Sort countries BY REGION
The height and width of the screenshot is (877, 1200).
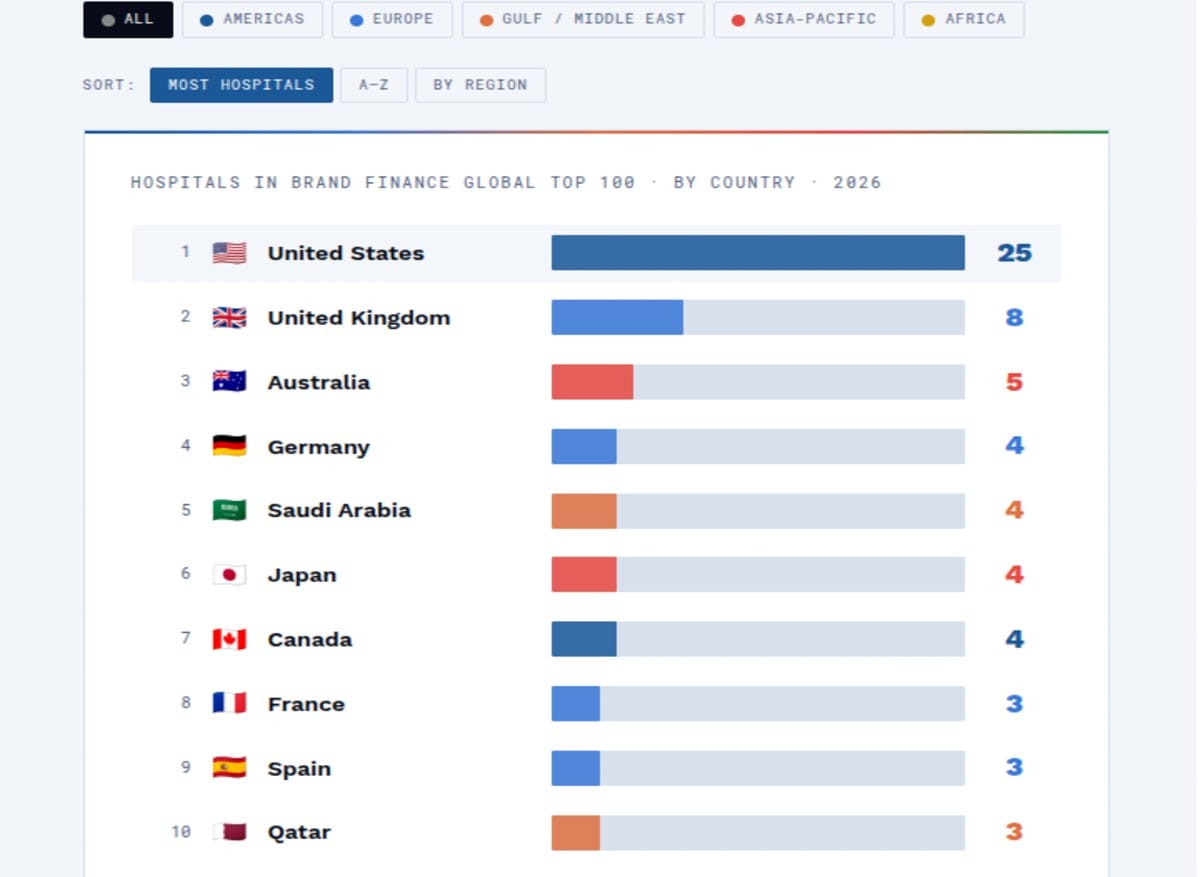click(x=480, y=85)
